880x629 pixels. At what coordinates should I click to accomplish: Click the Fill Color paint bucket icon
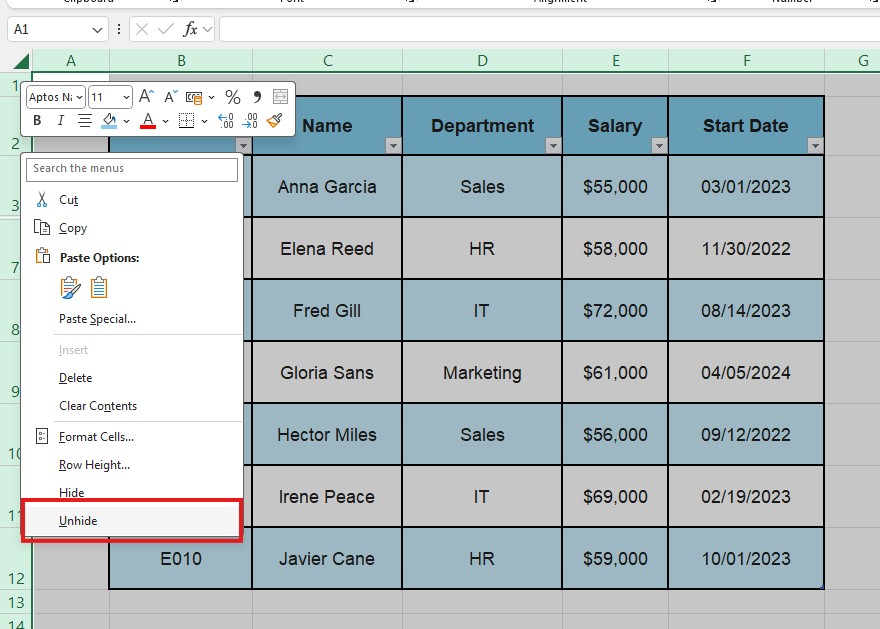108,120
